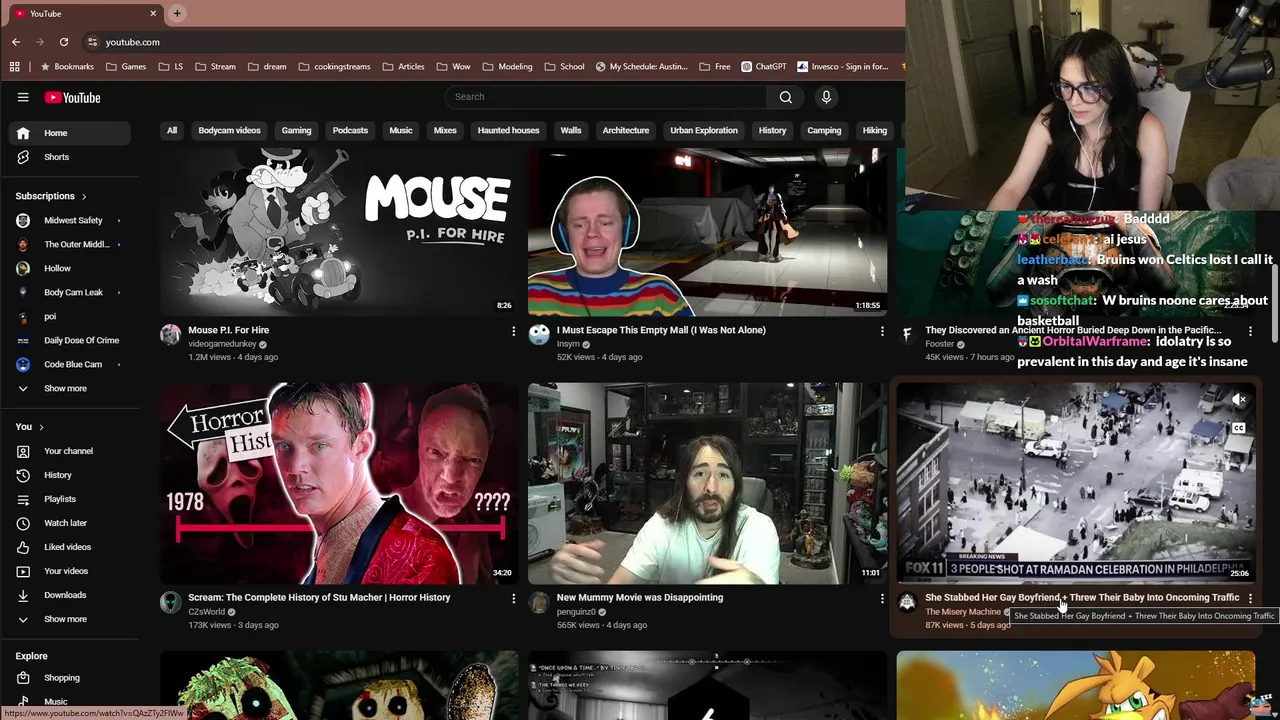1280x720 pixels.
Task: Go back with browser back arrow
Action: click(16, 42)
